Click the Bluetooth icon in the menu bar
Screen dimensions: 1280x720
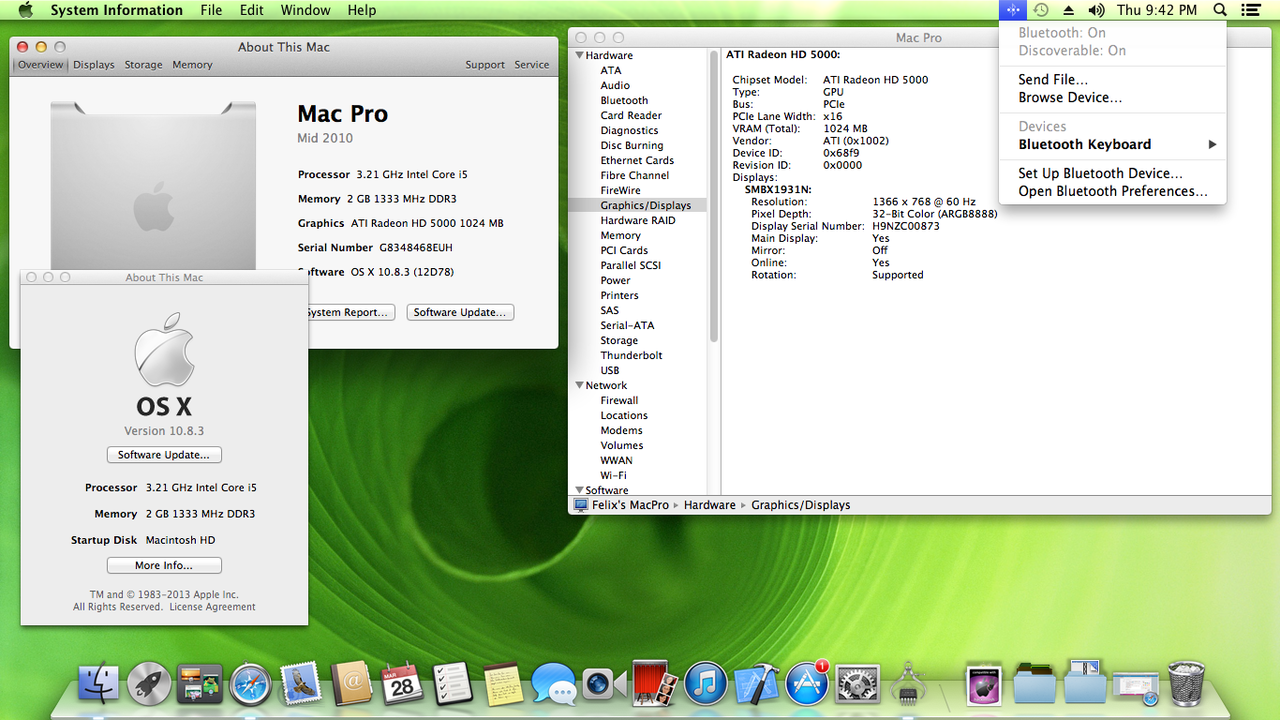(1012, 10)
